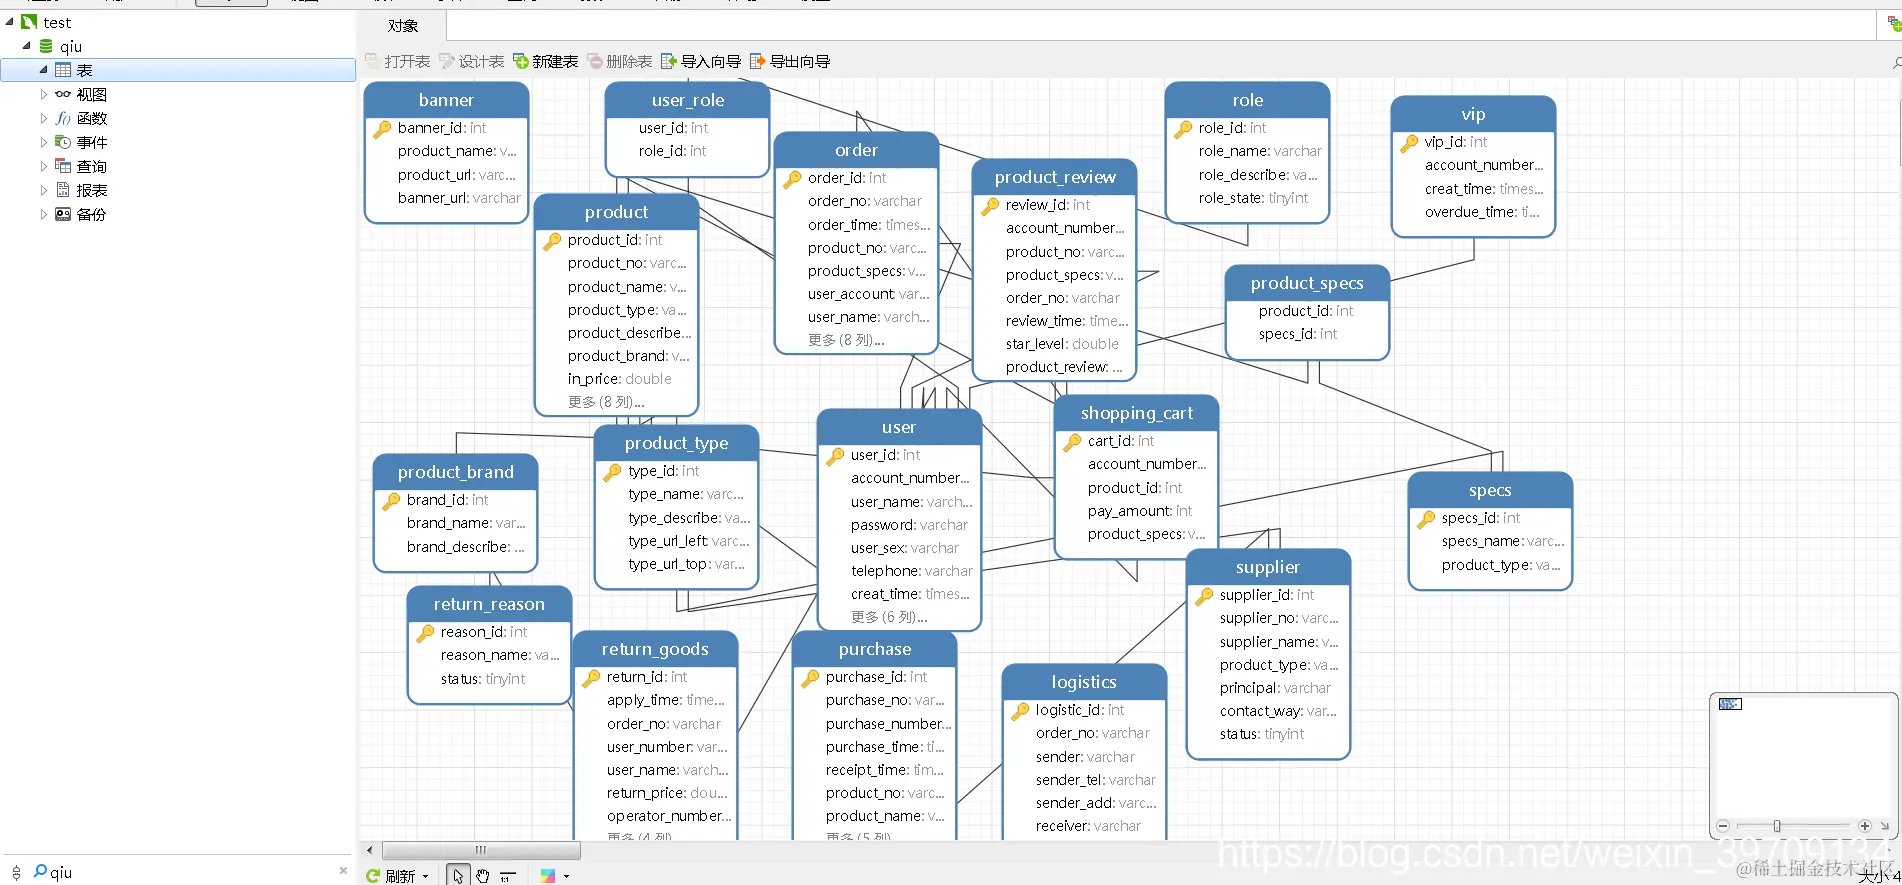Select the banner table header in the diagram
The width and height of the screenshot is (1902, 885).
coord(446,100)
